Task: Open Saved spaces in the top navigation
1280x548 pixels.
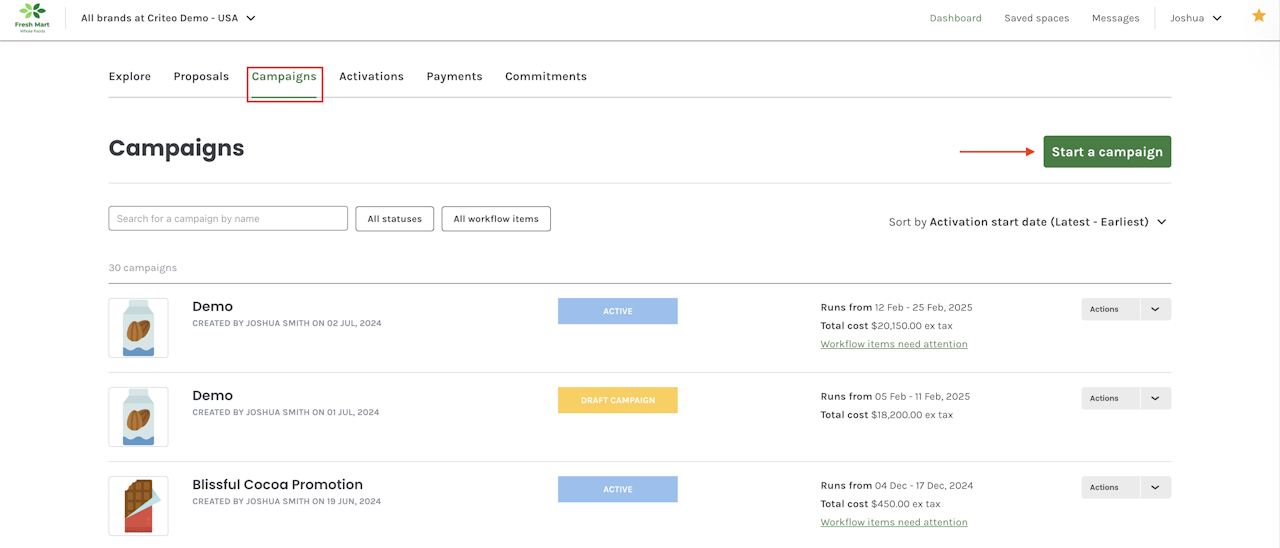Action: (x=1036, y=18)
